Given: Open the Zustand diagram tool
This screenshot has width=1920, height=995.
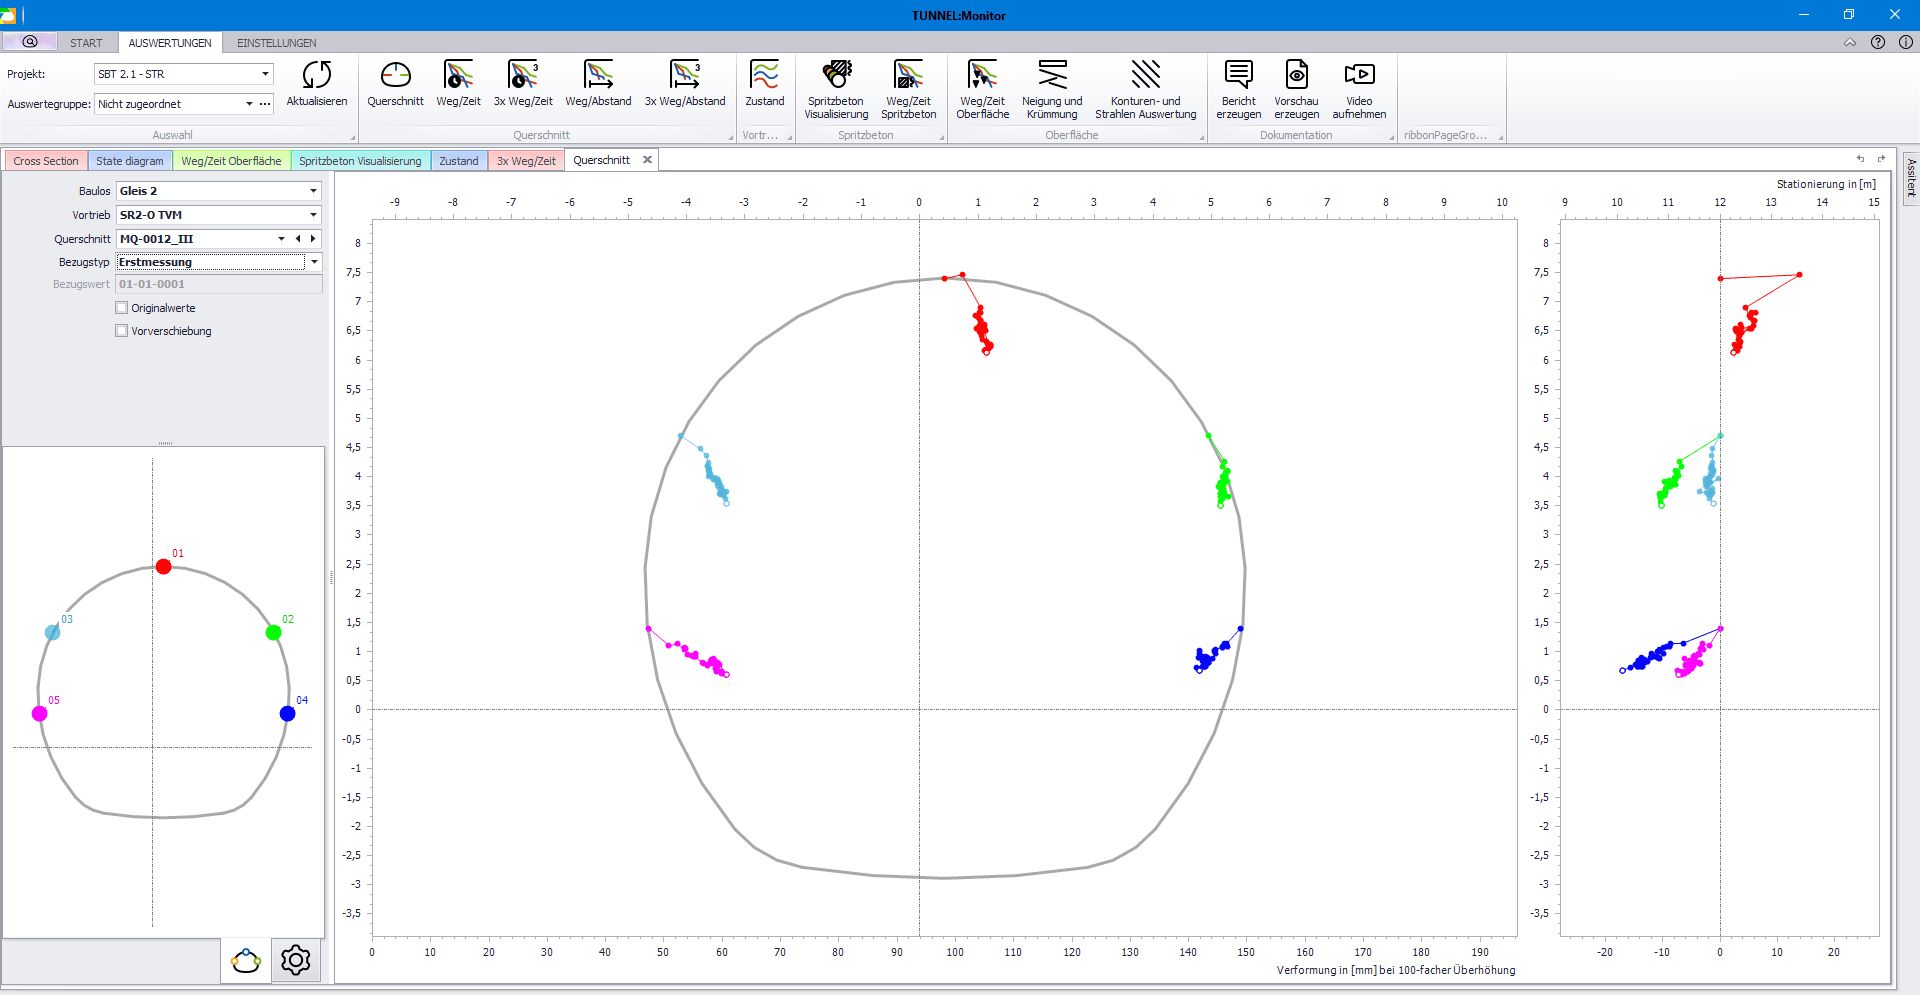Looking at the screenshot, I should coord(764,76).
